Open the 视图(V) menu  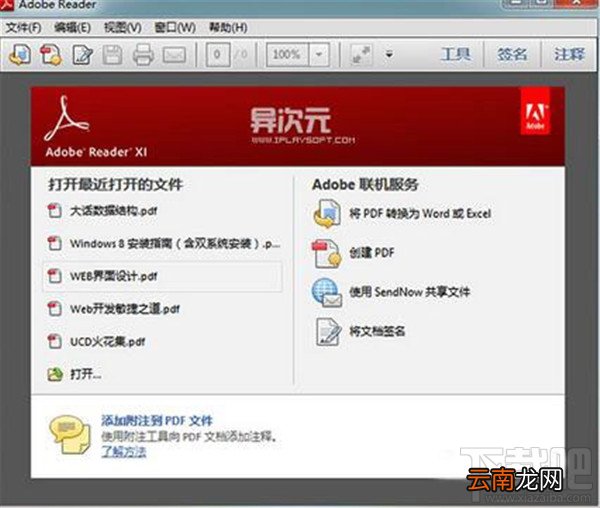point(123,28)
